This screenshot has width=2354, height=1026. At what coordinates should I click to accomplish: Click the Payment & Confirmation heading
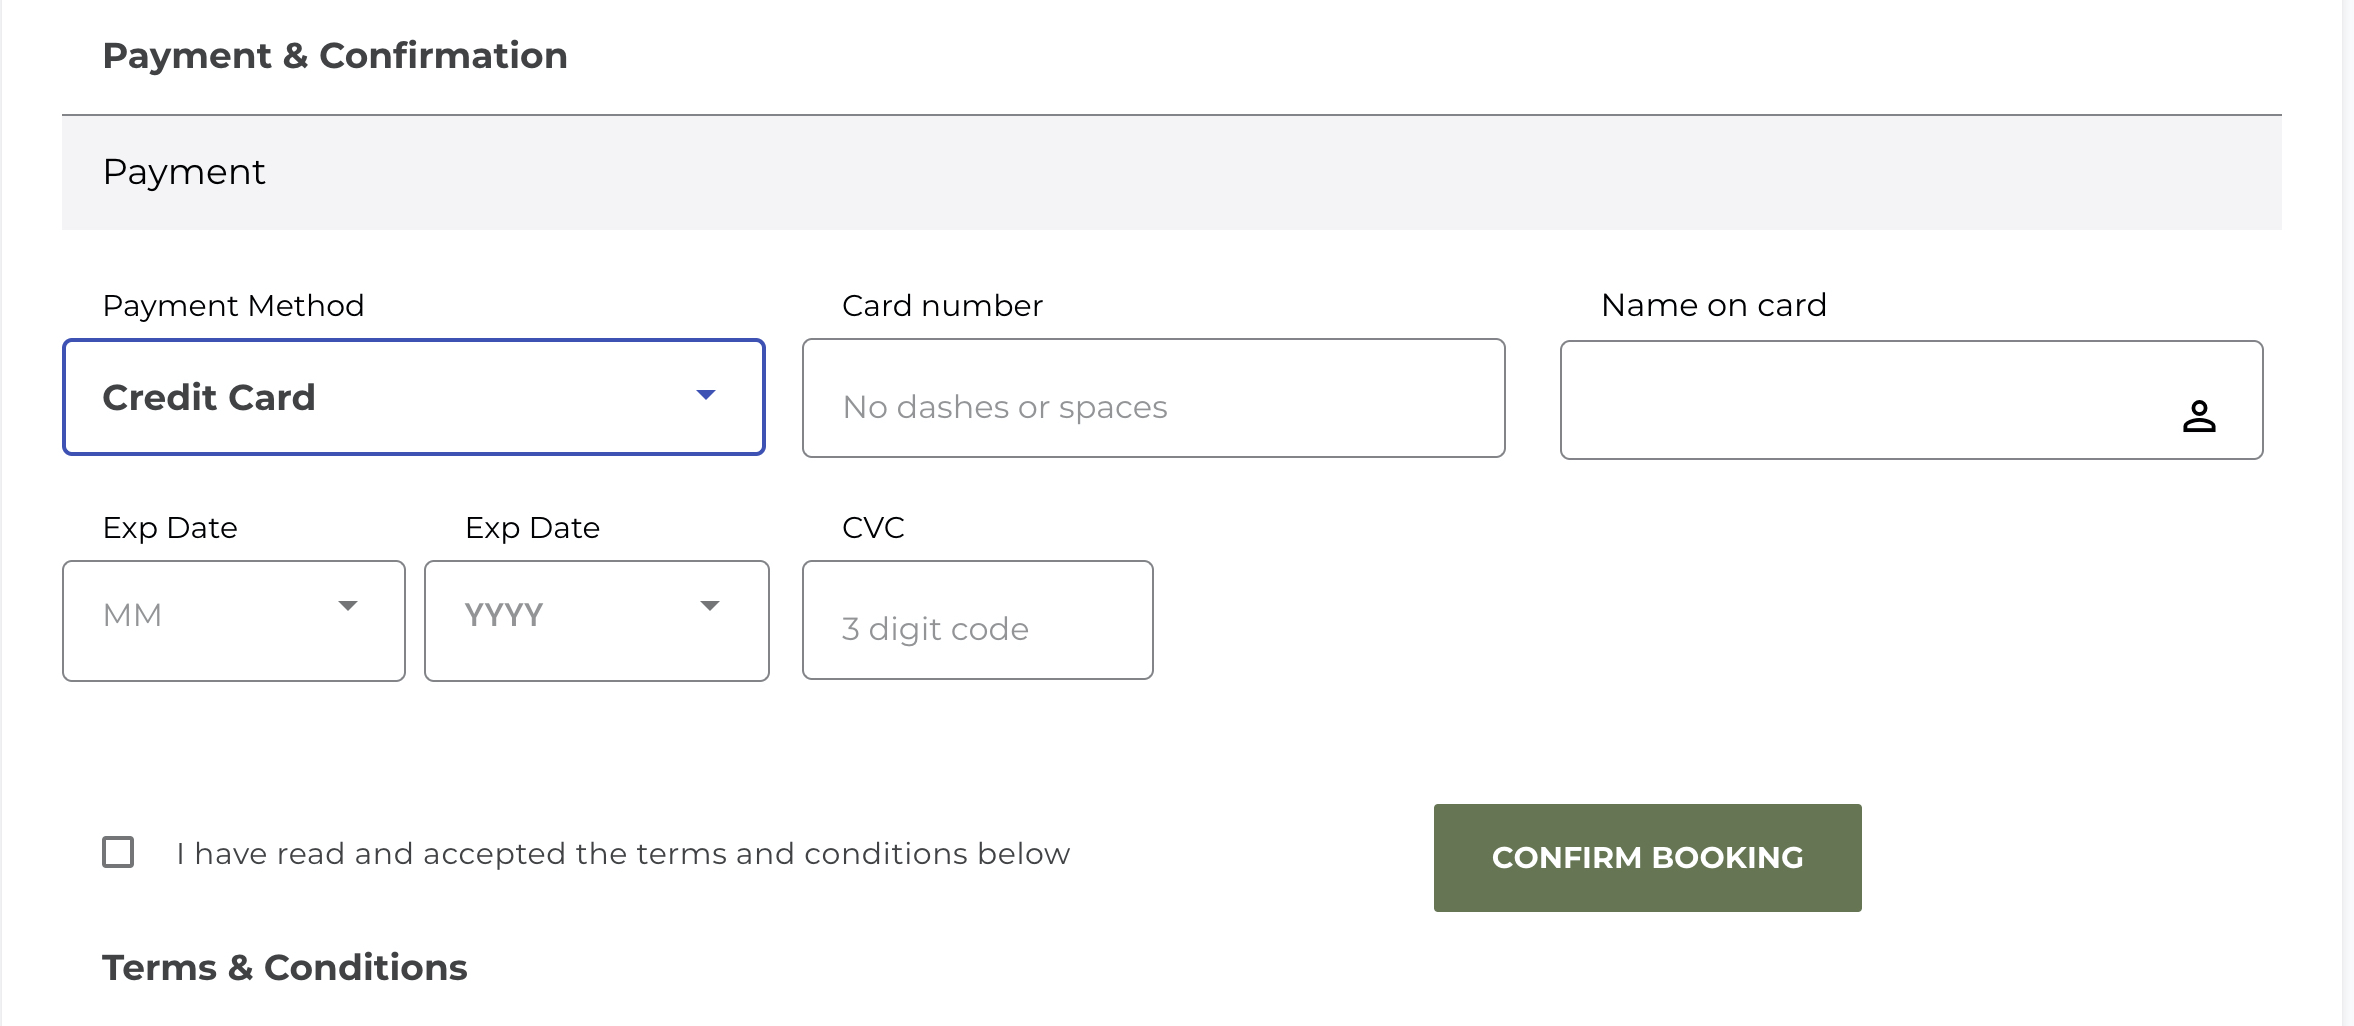coord(335,55)
